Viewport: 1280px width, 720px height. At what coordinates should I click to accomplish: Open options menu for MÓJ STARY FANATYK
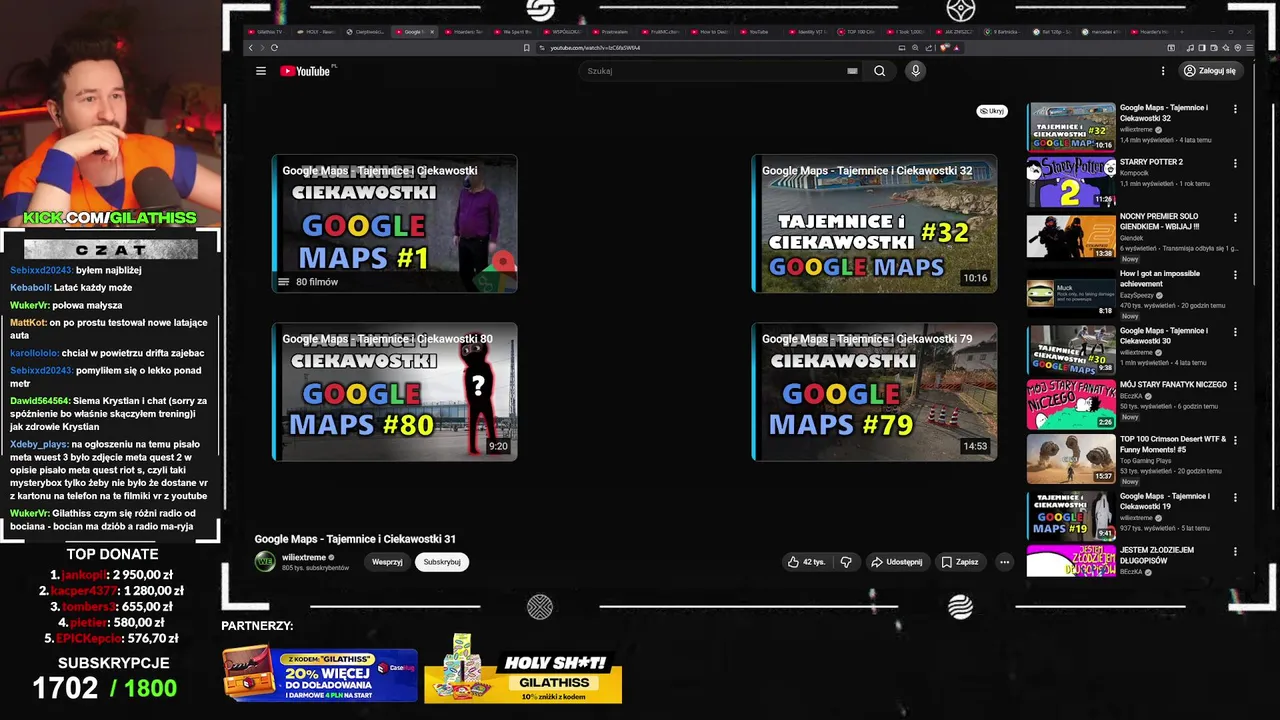click(1235, 385)
